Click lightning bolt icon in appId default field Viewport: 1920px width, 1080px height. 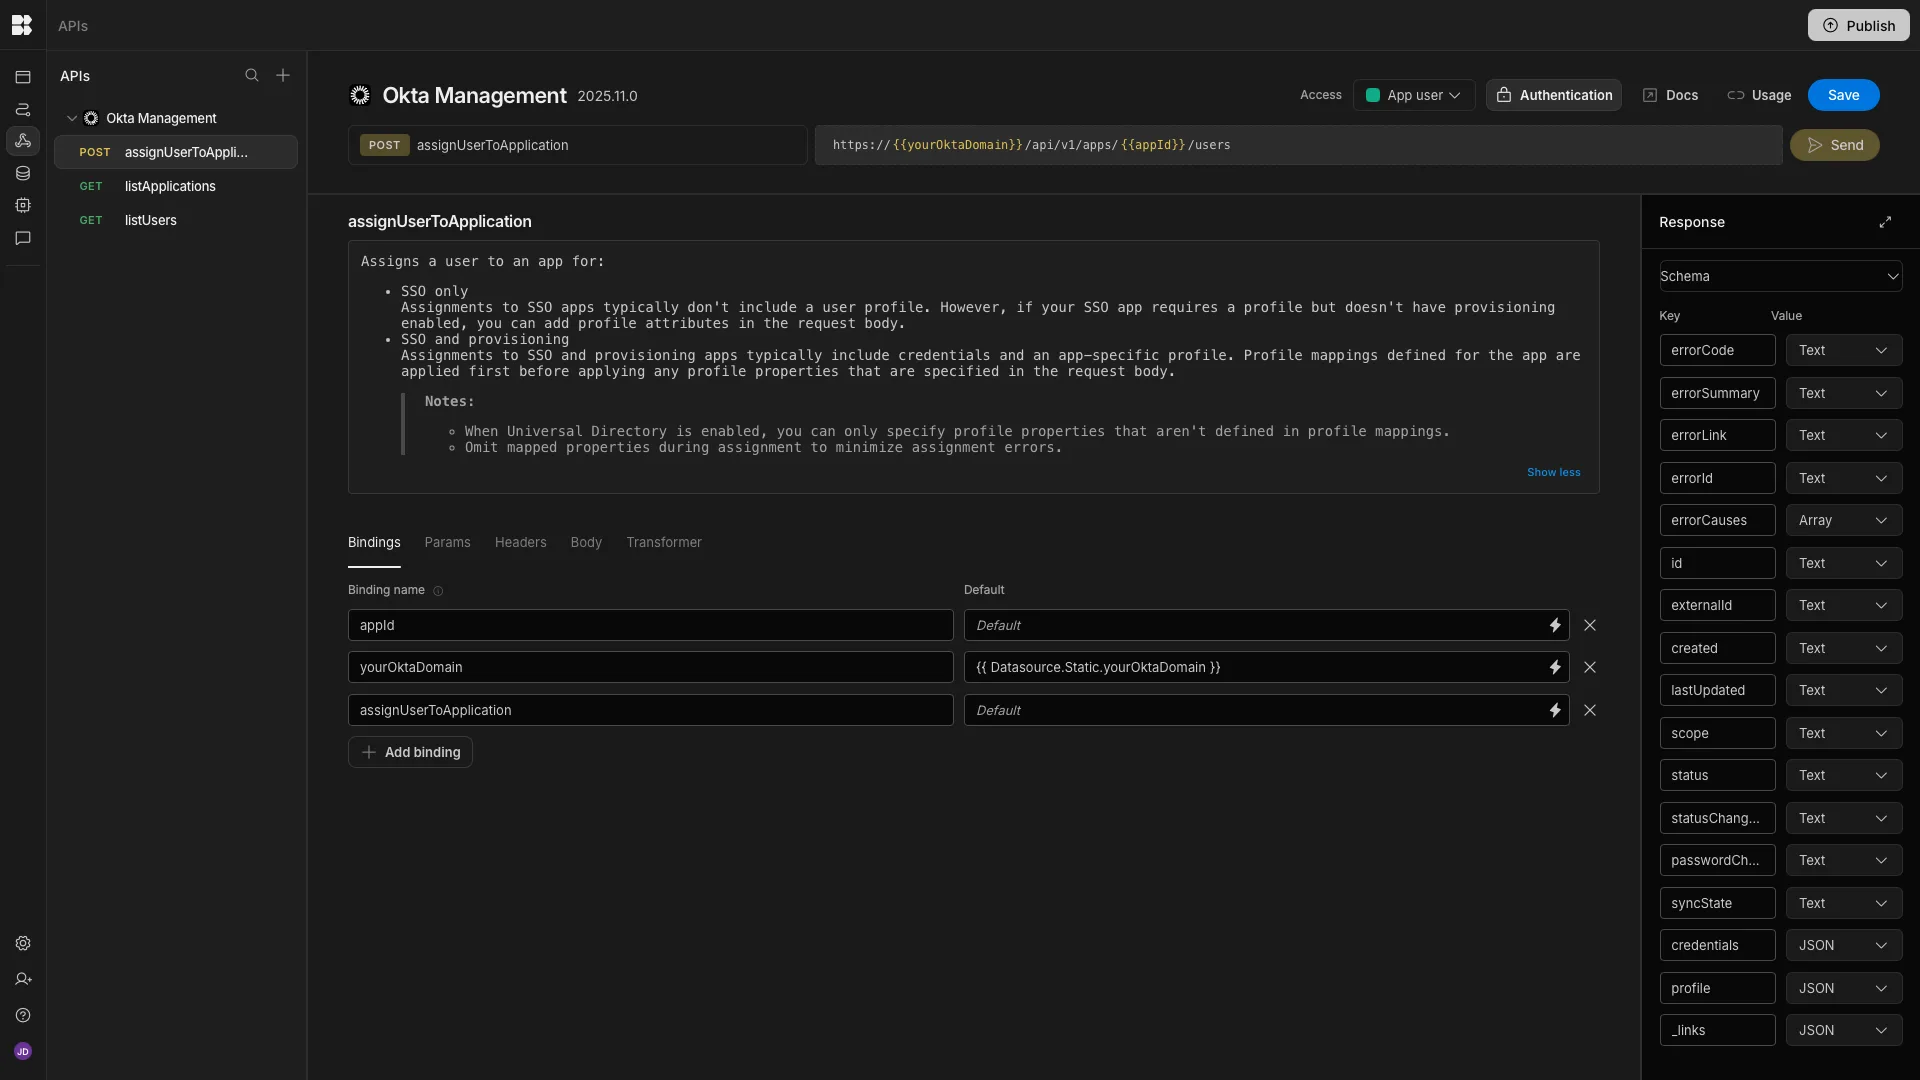click(x=1555, y=625)
